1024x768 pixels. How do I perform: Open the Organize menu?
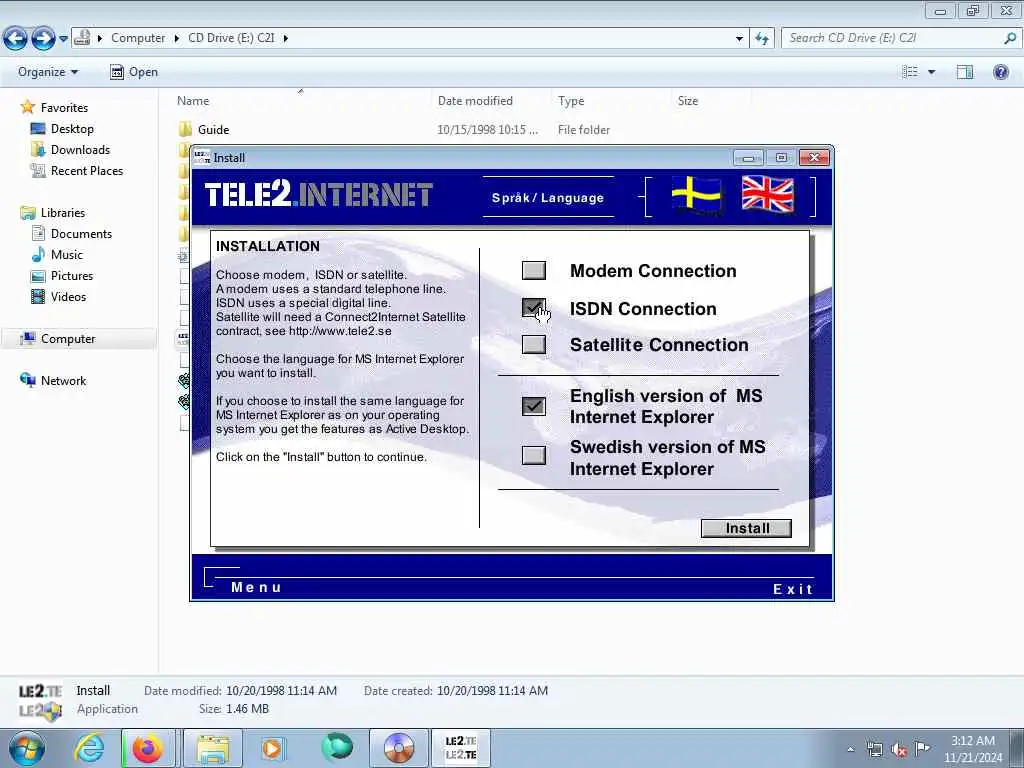(x=48, y=72)
